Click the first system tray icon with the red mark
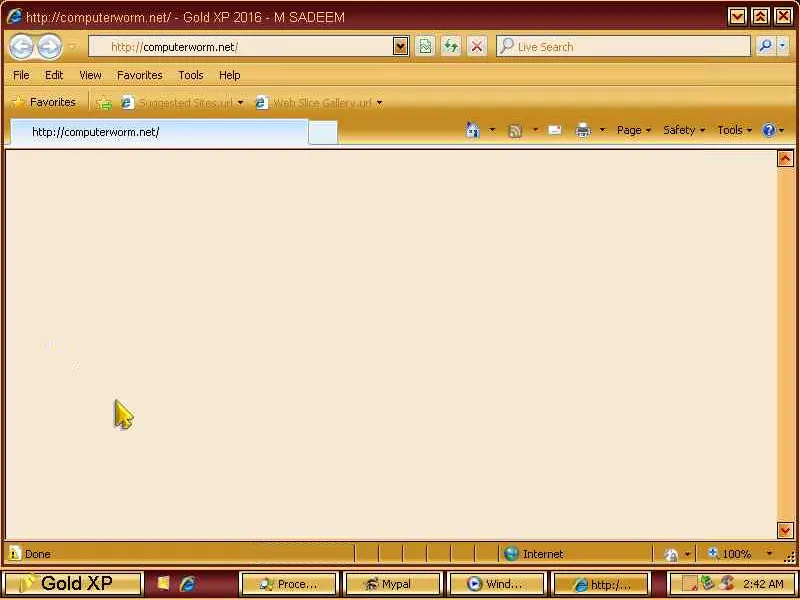800x600 pixels. pos(690,583)
